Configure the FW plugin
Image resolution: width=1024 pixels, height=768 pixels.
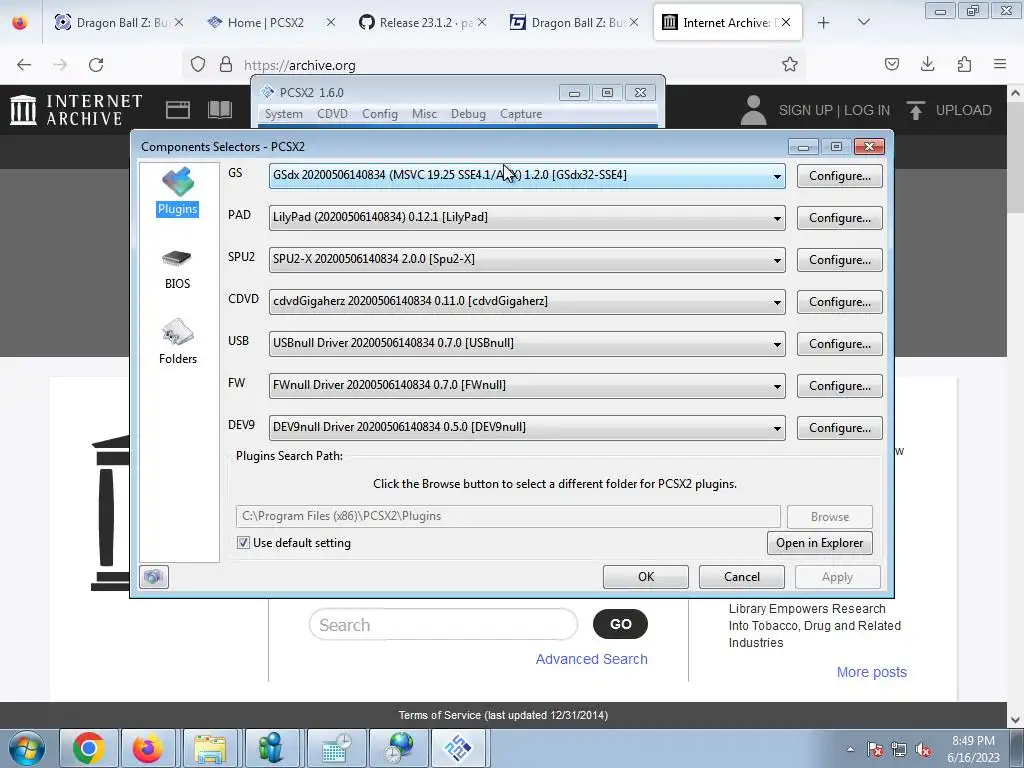click(x=840, y=386)
